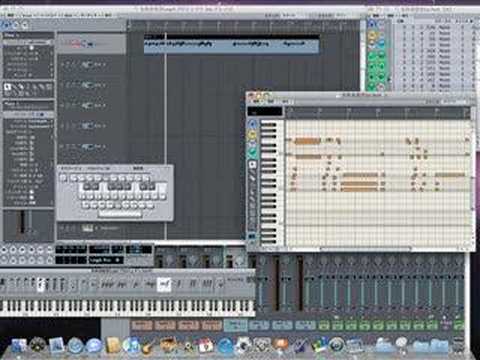Select the bottom Arrange track below the Caps Lock Keyboard

(x=92, y=229)
